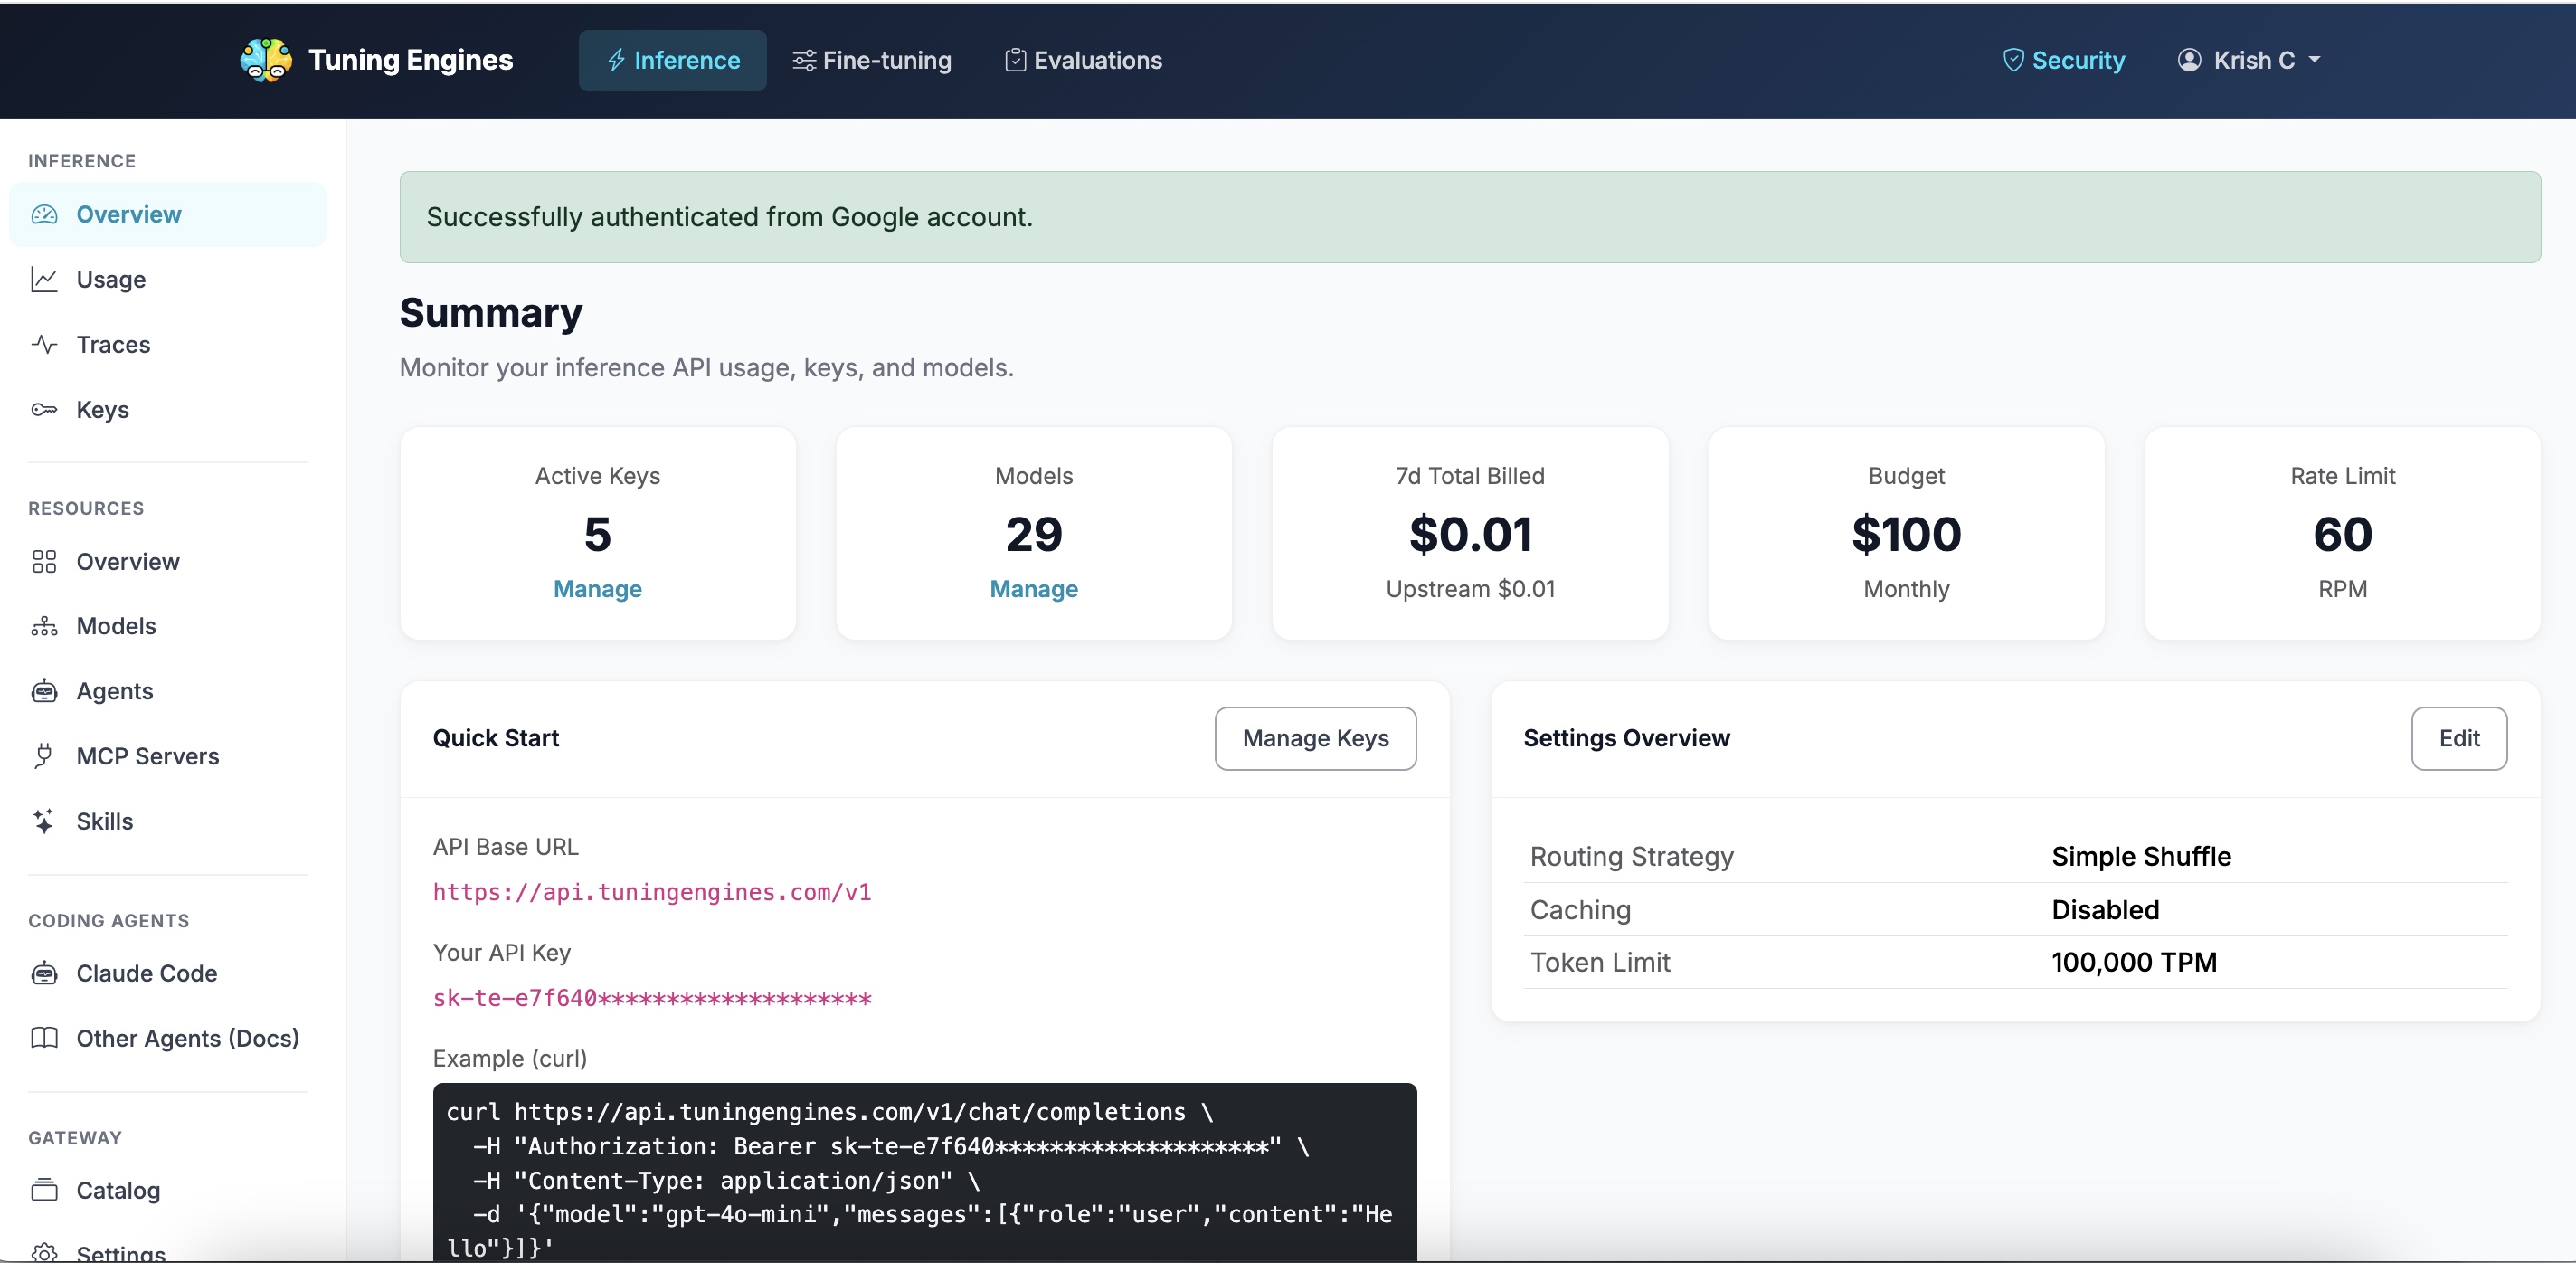The width and height of the screenshot is (2576, 1263).
Task: Click the Simple Shuffle routing strategy value
Action: pyautogui.click(x=2141, y=856)
